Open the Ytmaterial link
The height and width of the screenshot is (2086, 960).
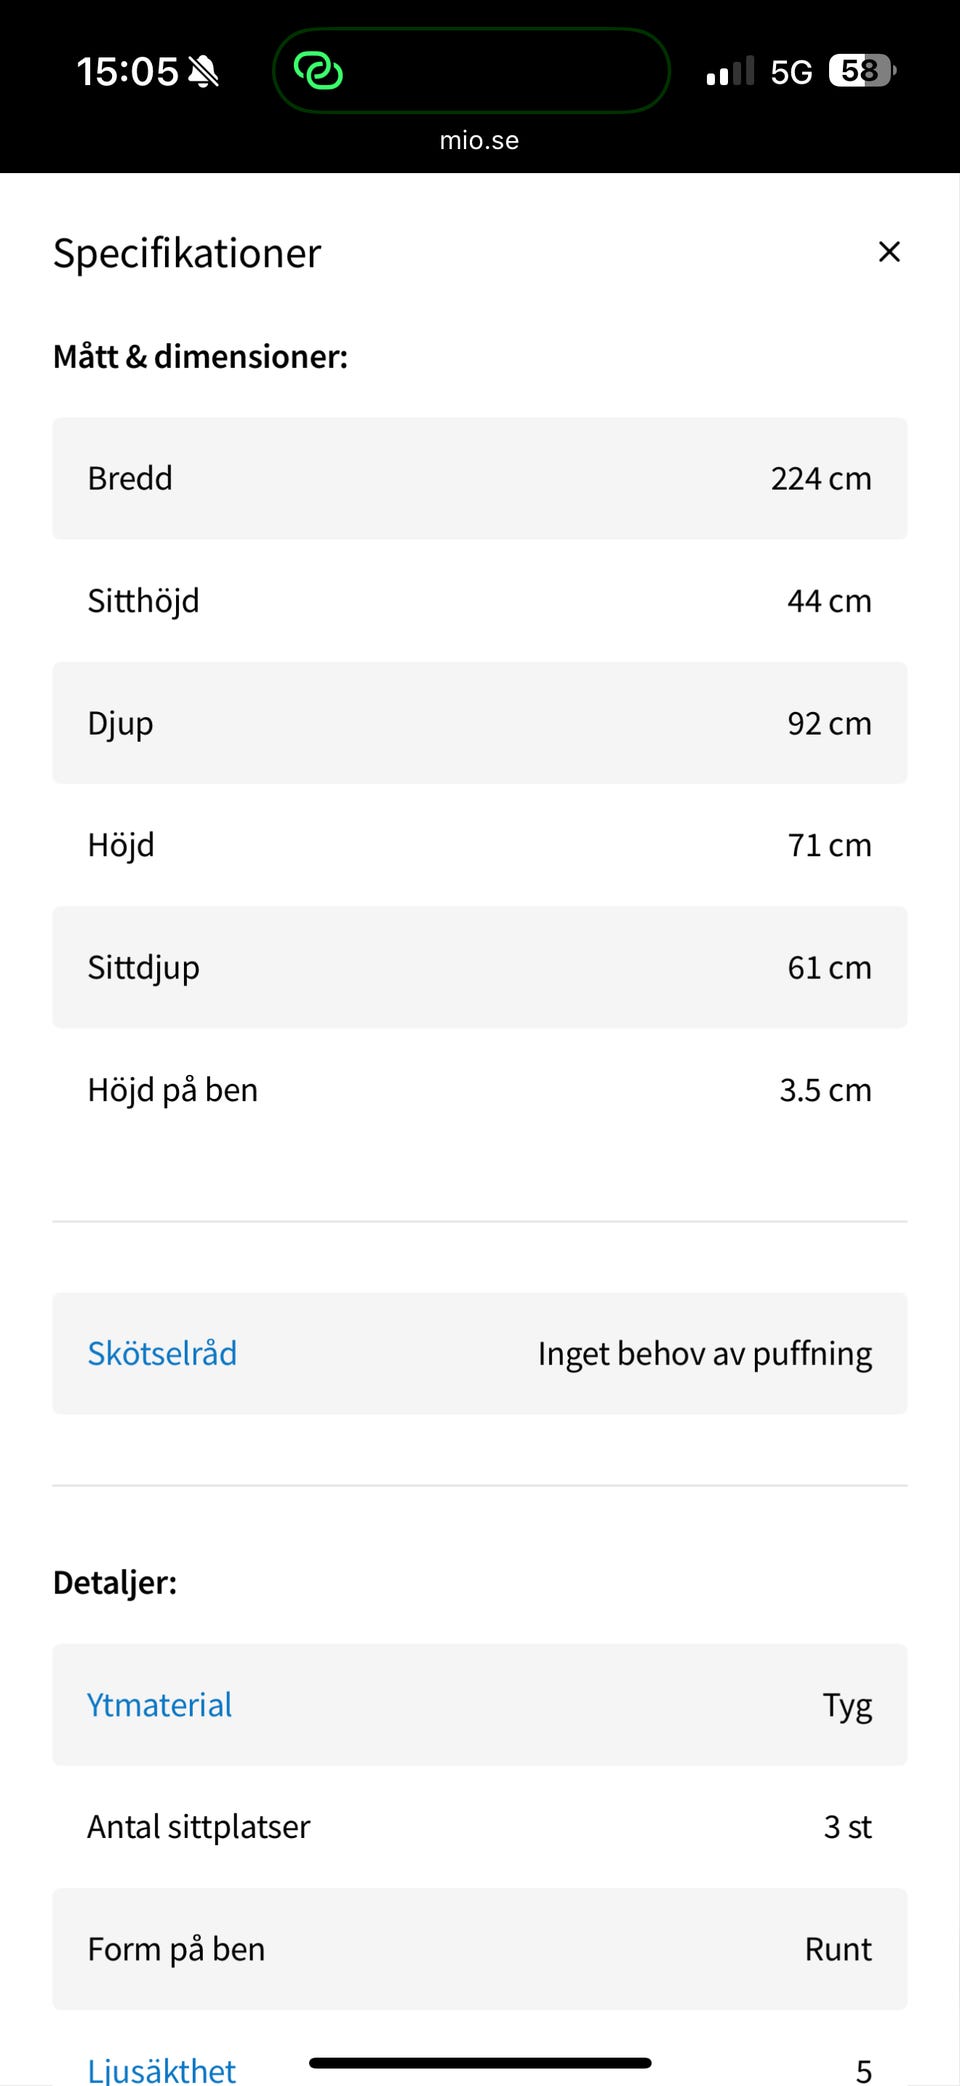[x=160, y=1705]
